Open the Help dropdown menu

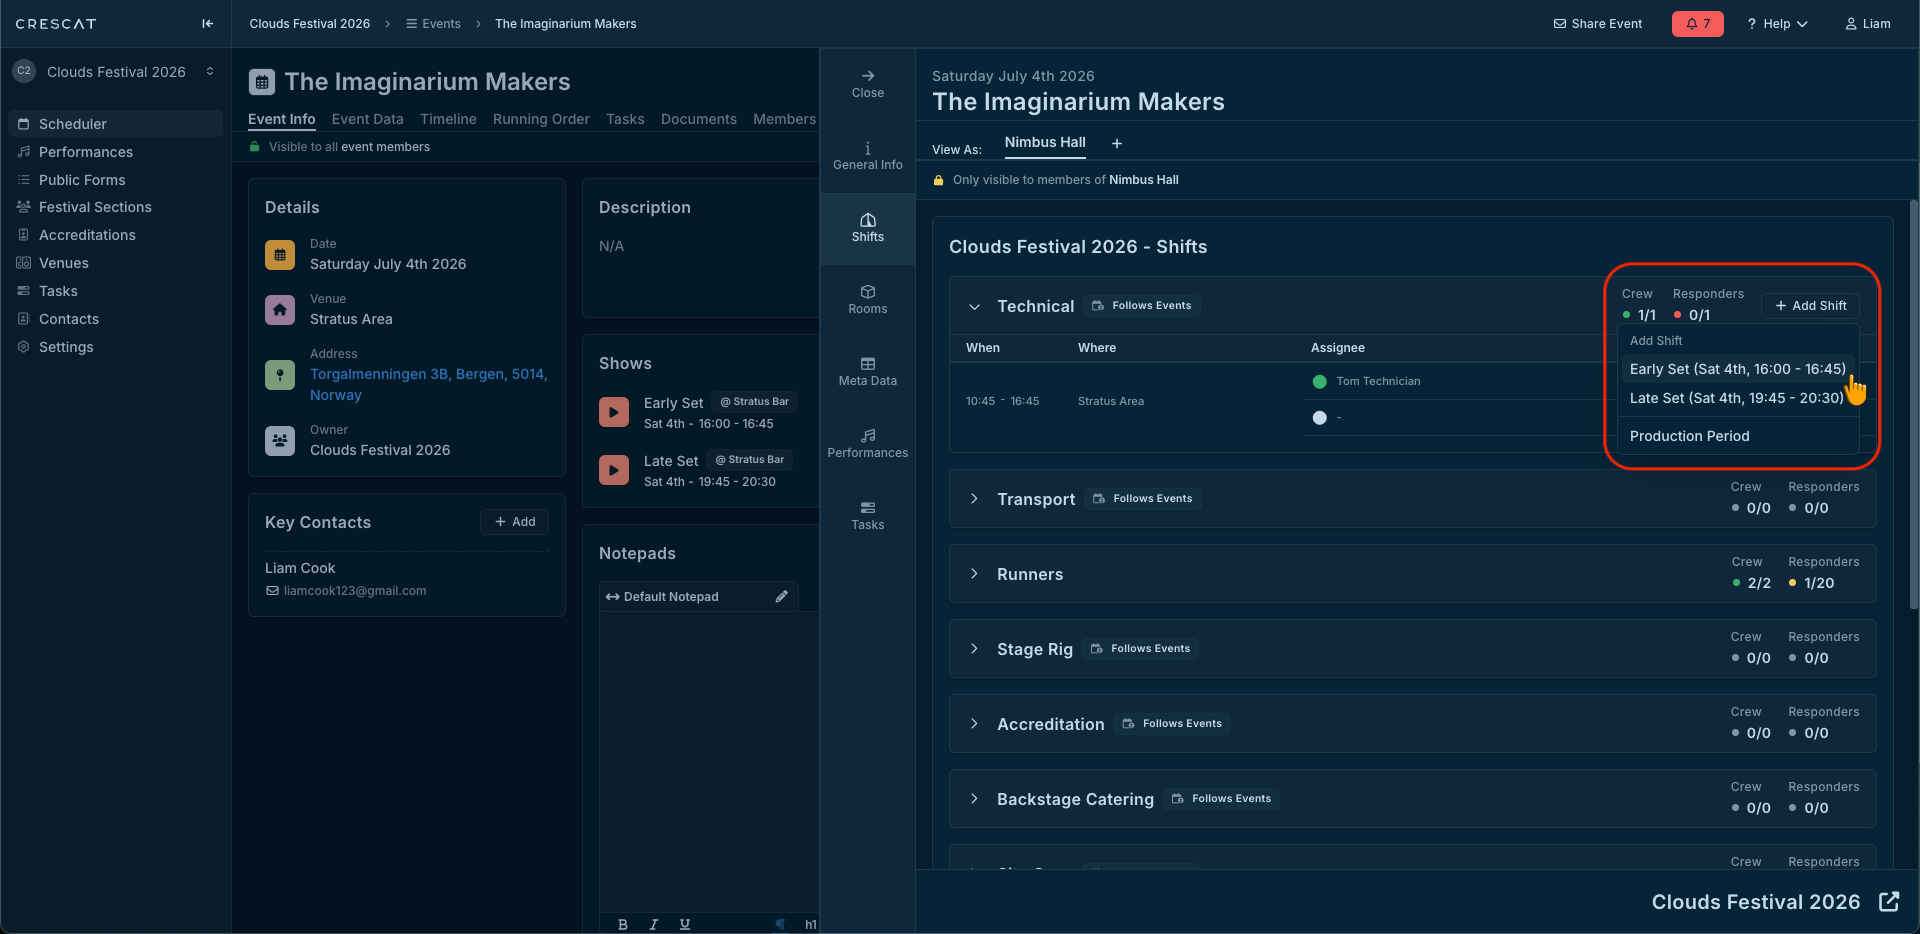tap(1777, 24)
